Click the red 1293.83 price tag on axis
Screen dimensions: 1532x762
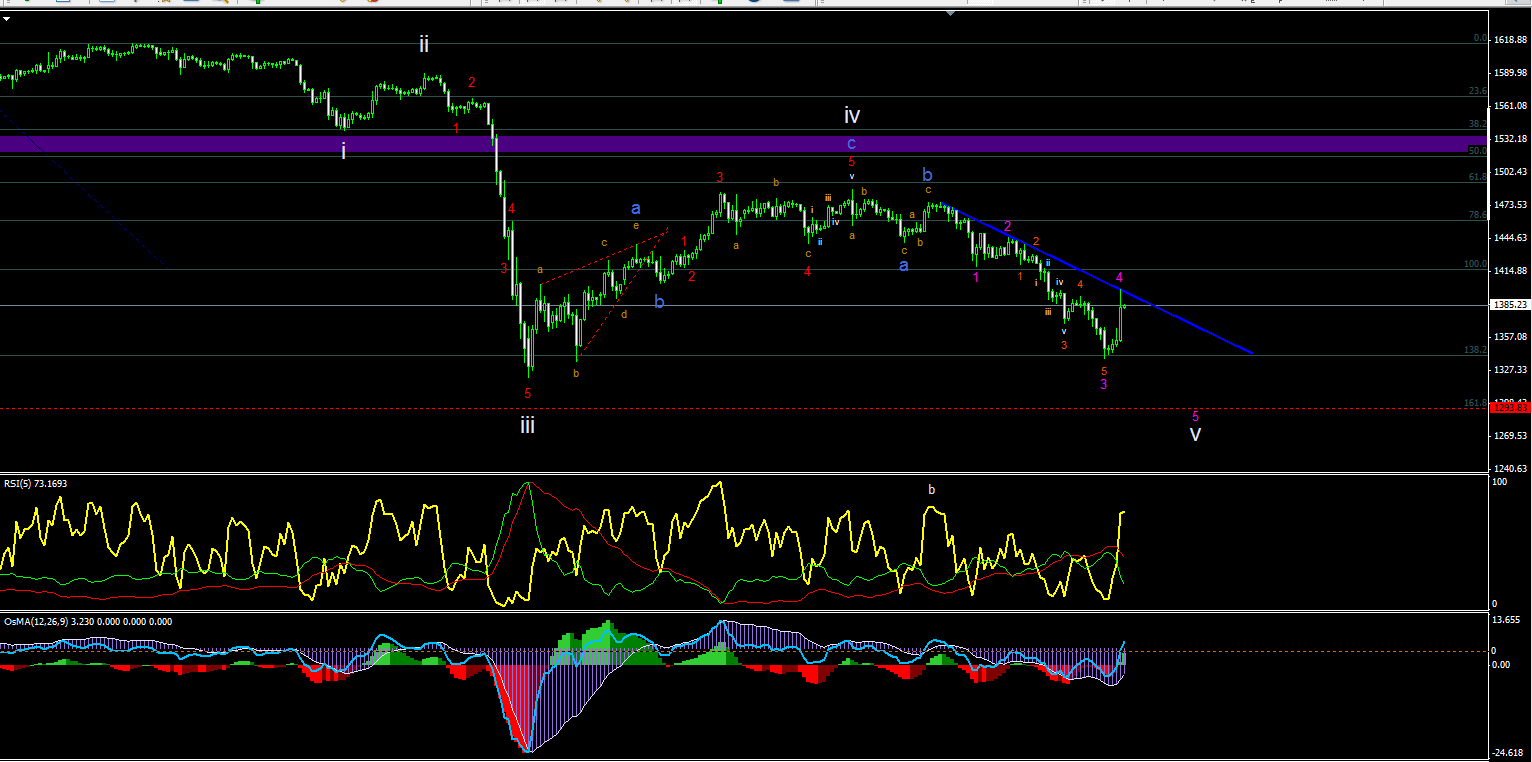point(1508,407)
